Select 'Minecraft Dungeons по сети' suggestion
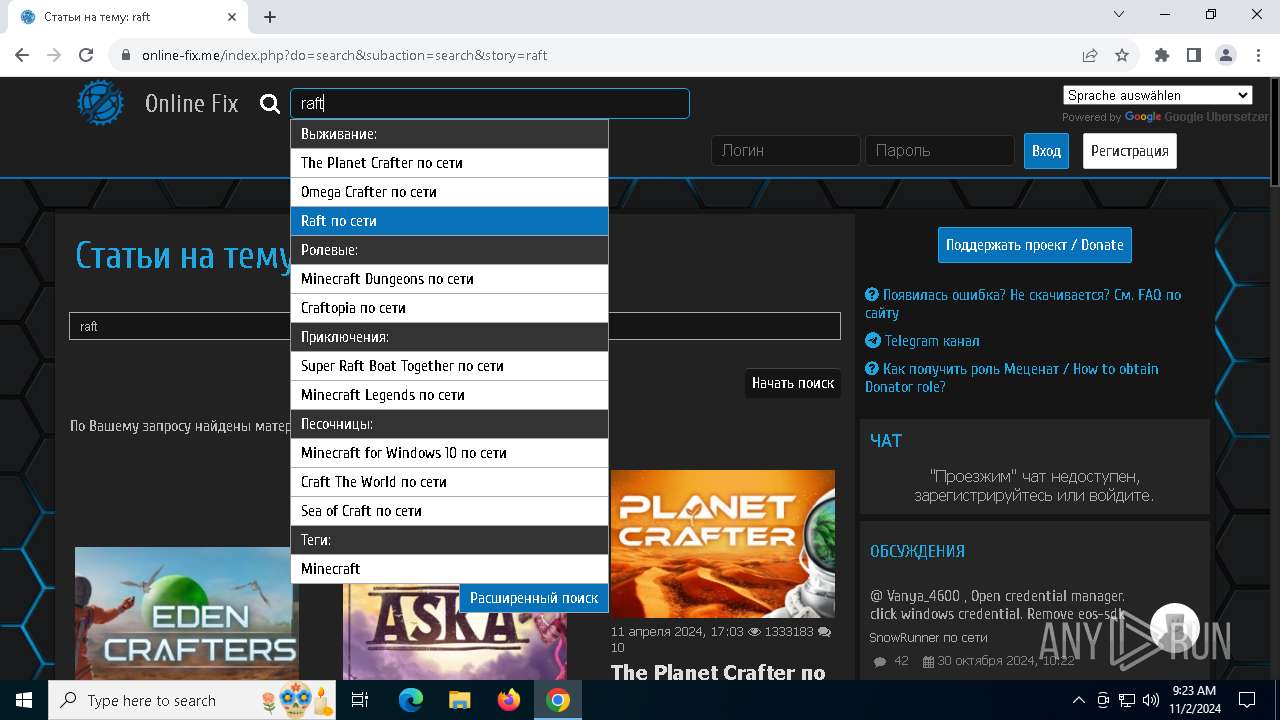 [x=449, y=279]
